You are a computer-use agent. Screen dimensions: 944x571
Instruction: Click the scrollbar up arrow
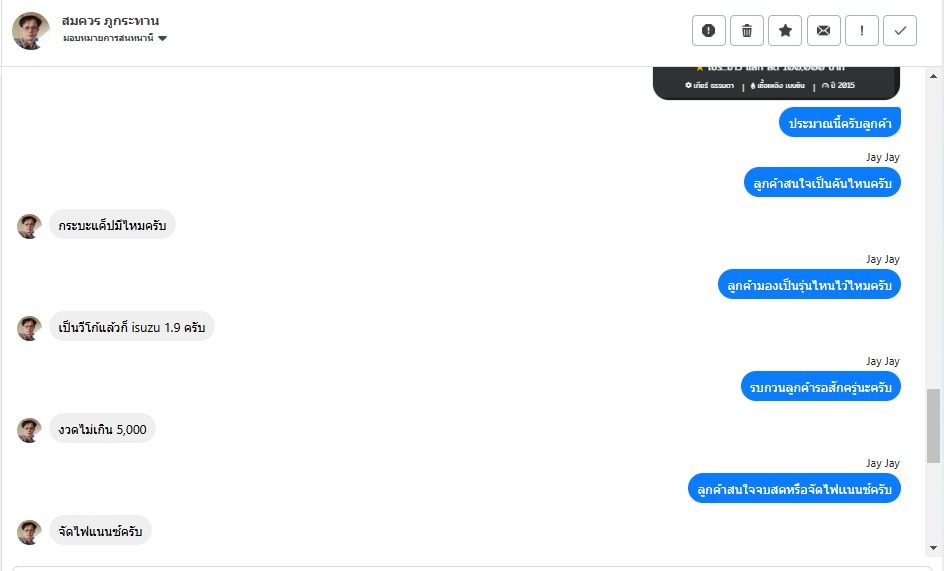tap(934, 75)
